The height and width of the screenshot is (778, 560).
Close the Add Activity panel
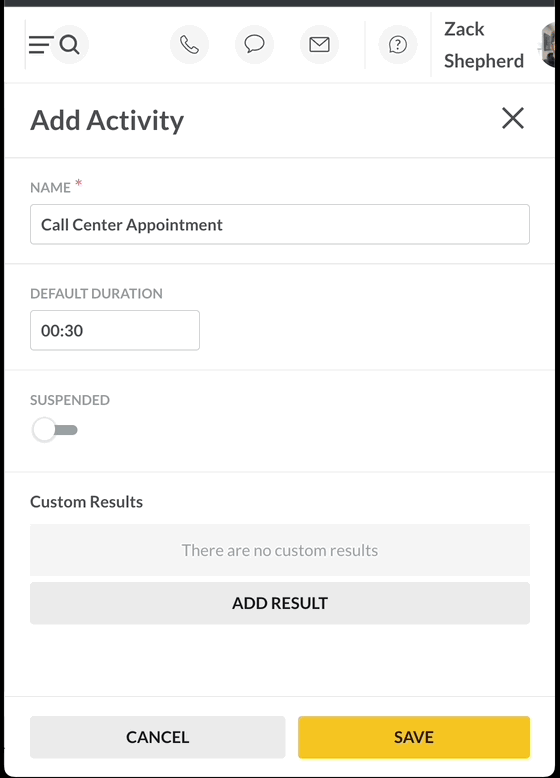pyautogui.click(x=512, y=118)
